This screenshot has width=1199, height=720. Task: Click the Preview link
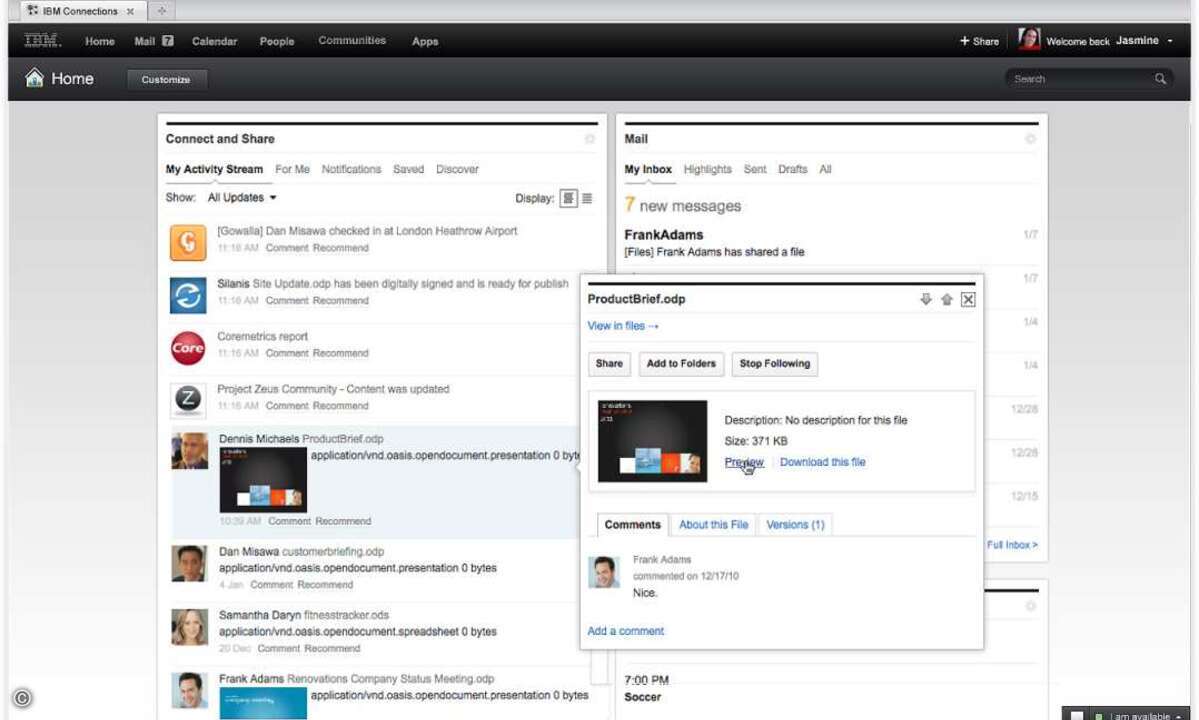743,462
